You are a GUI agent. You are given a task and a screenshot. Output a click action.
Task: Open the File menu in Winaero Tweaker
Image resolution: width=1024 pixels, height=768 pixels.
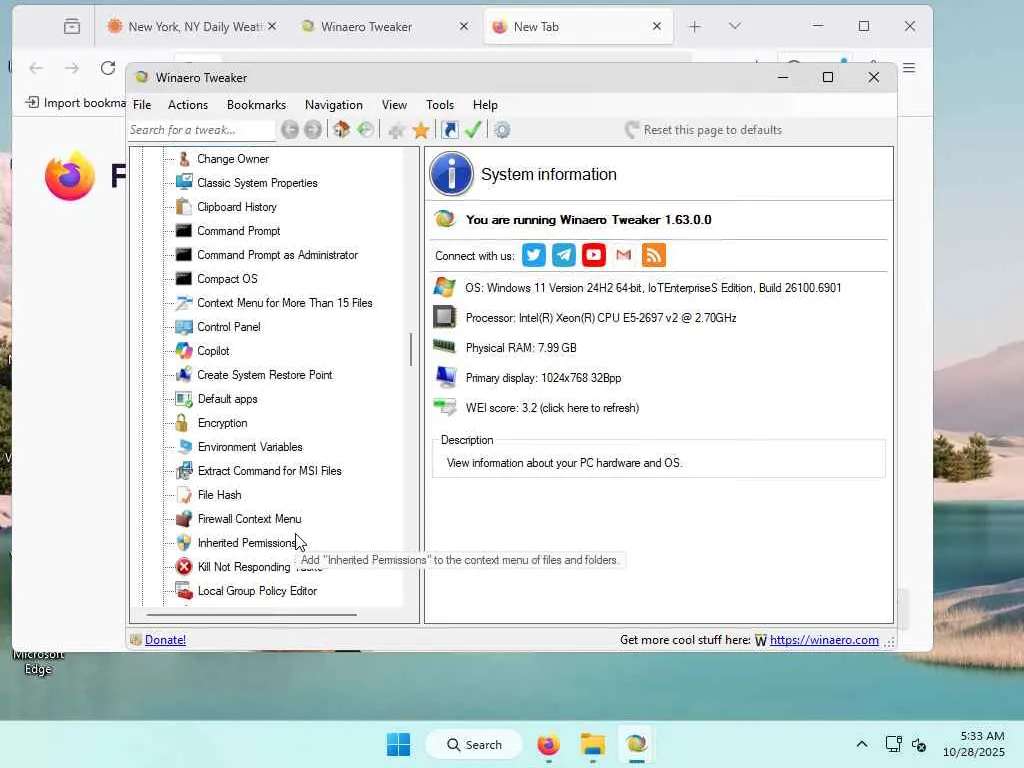[x=142, y=104]
